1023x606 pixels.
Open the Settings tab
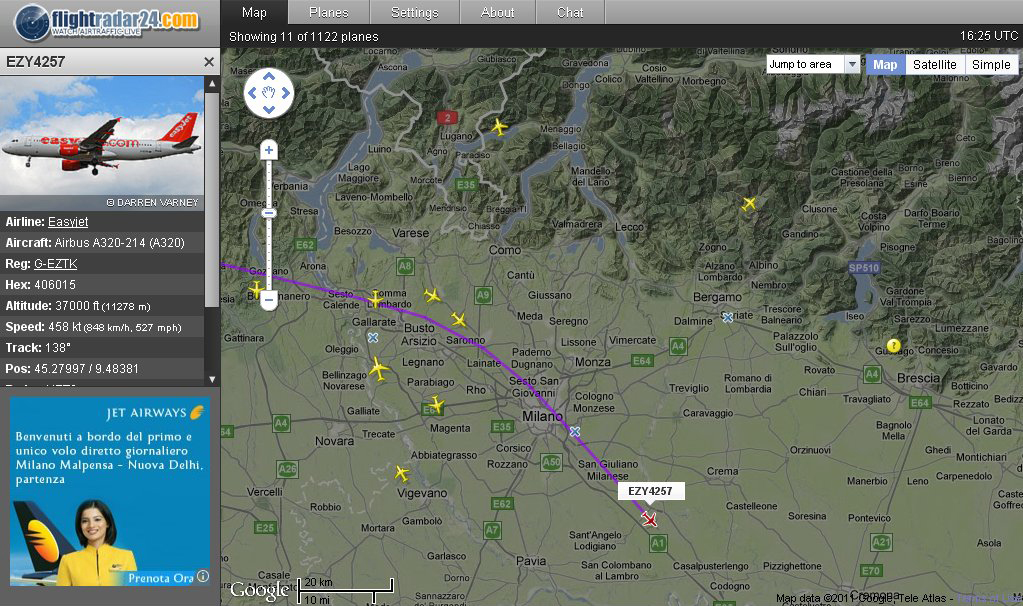tap(415, 12)
